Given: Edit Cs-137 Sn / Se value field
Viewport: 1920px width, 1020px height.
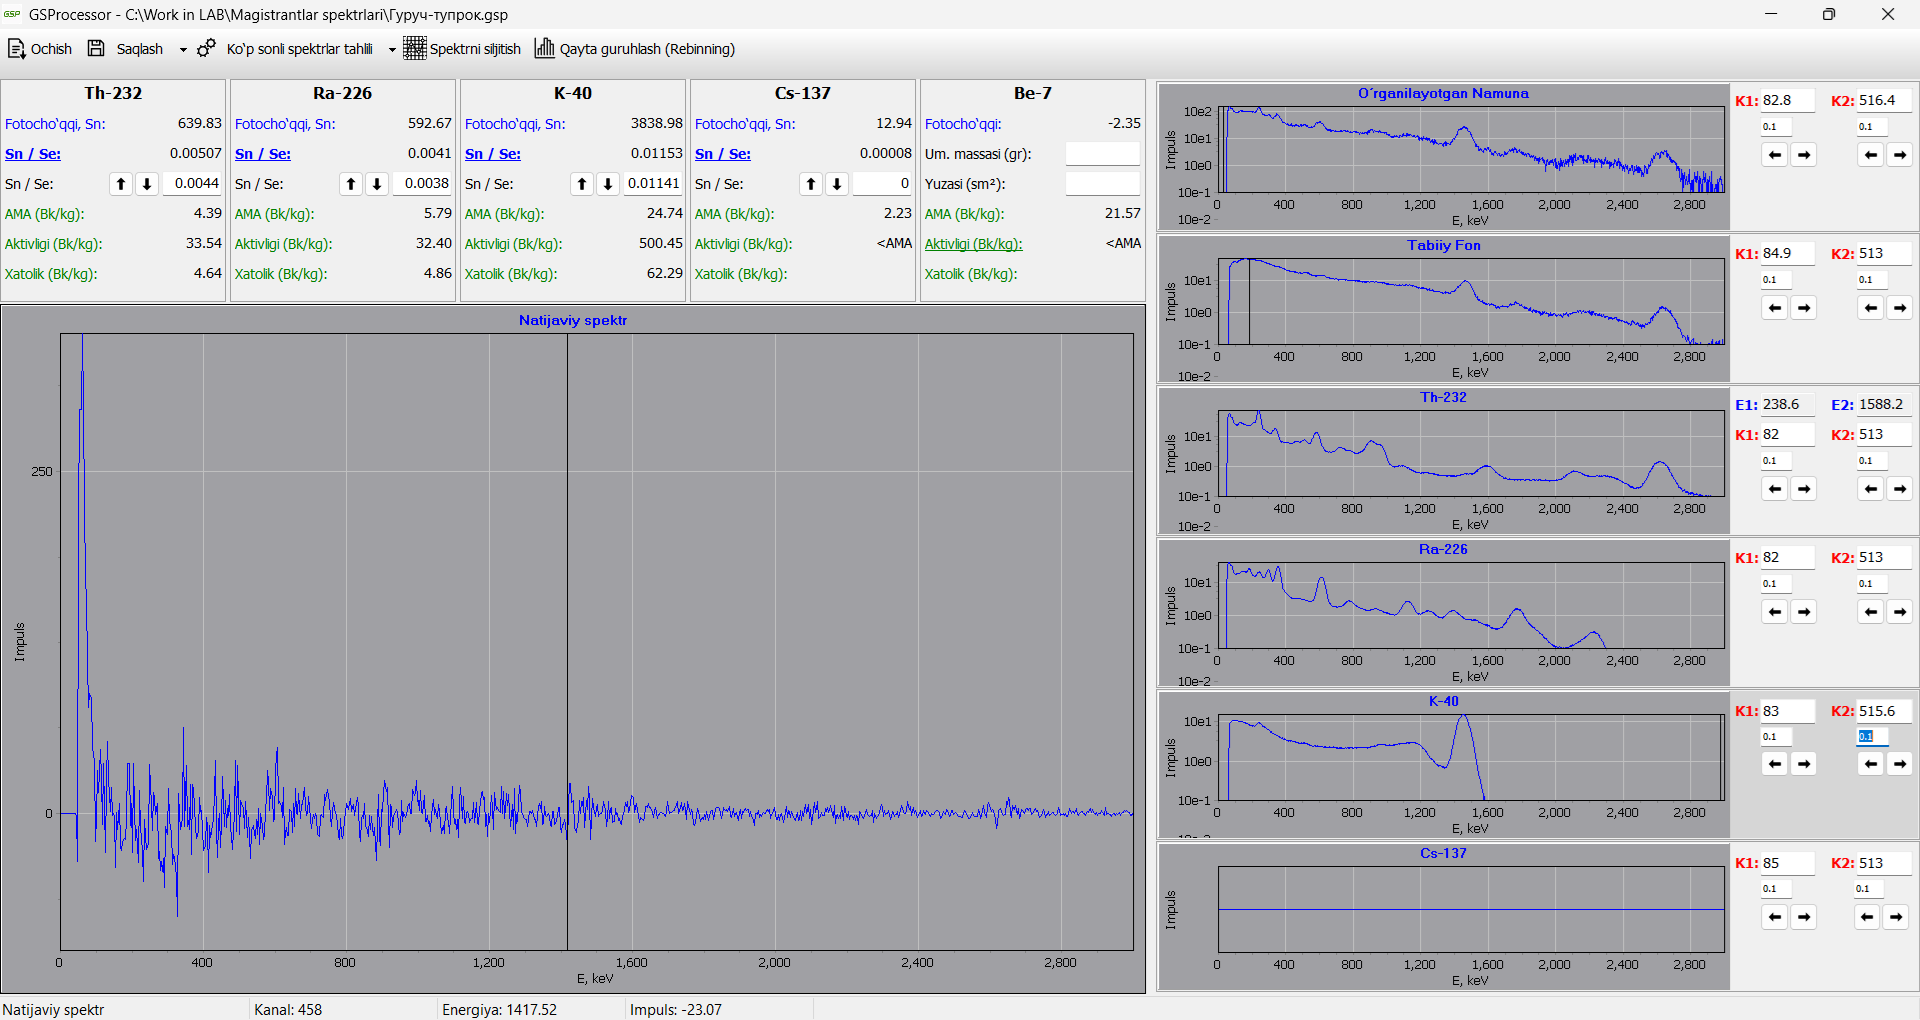Looking at the screenshot, I should click(882, 184).
